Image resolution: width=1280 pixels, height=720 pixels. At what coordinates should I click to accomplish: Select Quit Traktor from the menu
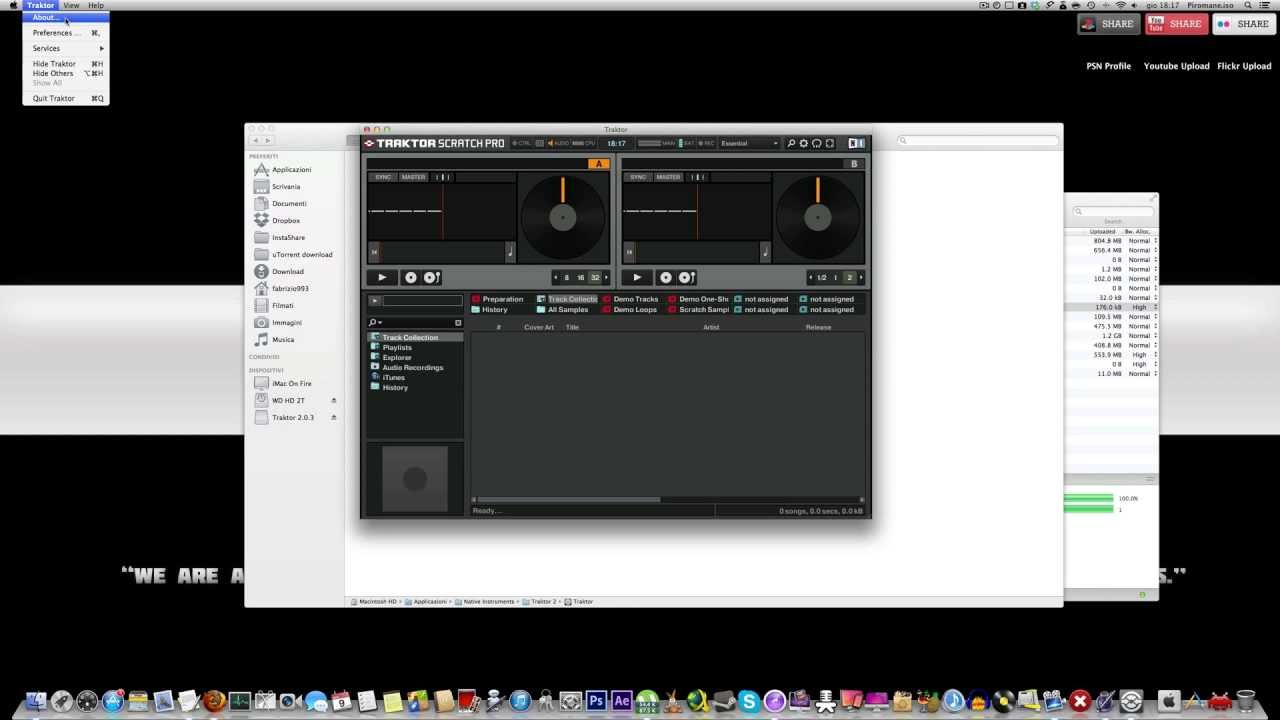point(66,98)
